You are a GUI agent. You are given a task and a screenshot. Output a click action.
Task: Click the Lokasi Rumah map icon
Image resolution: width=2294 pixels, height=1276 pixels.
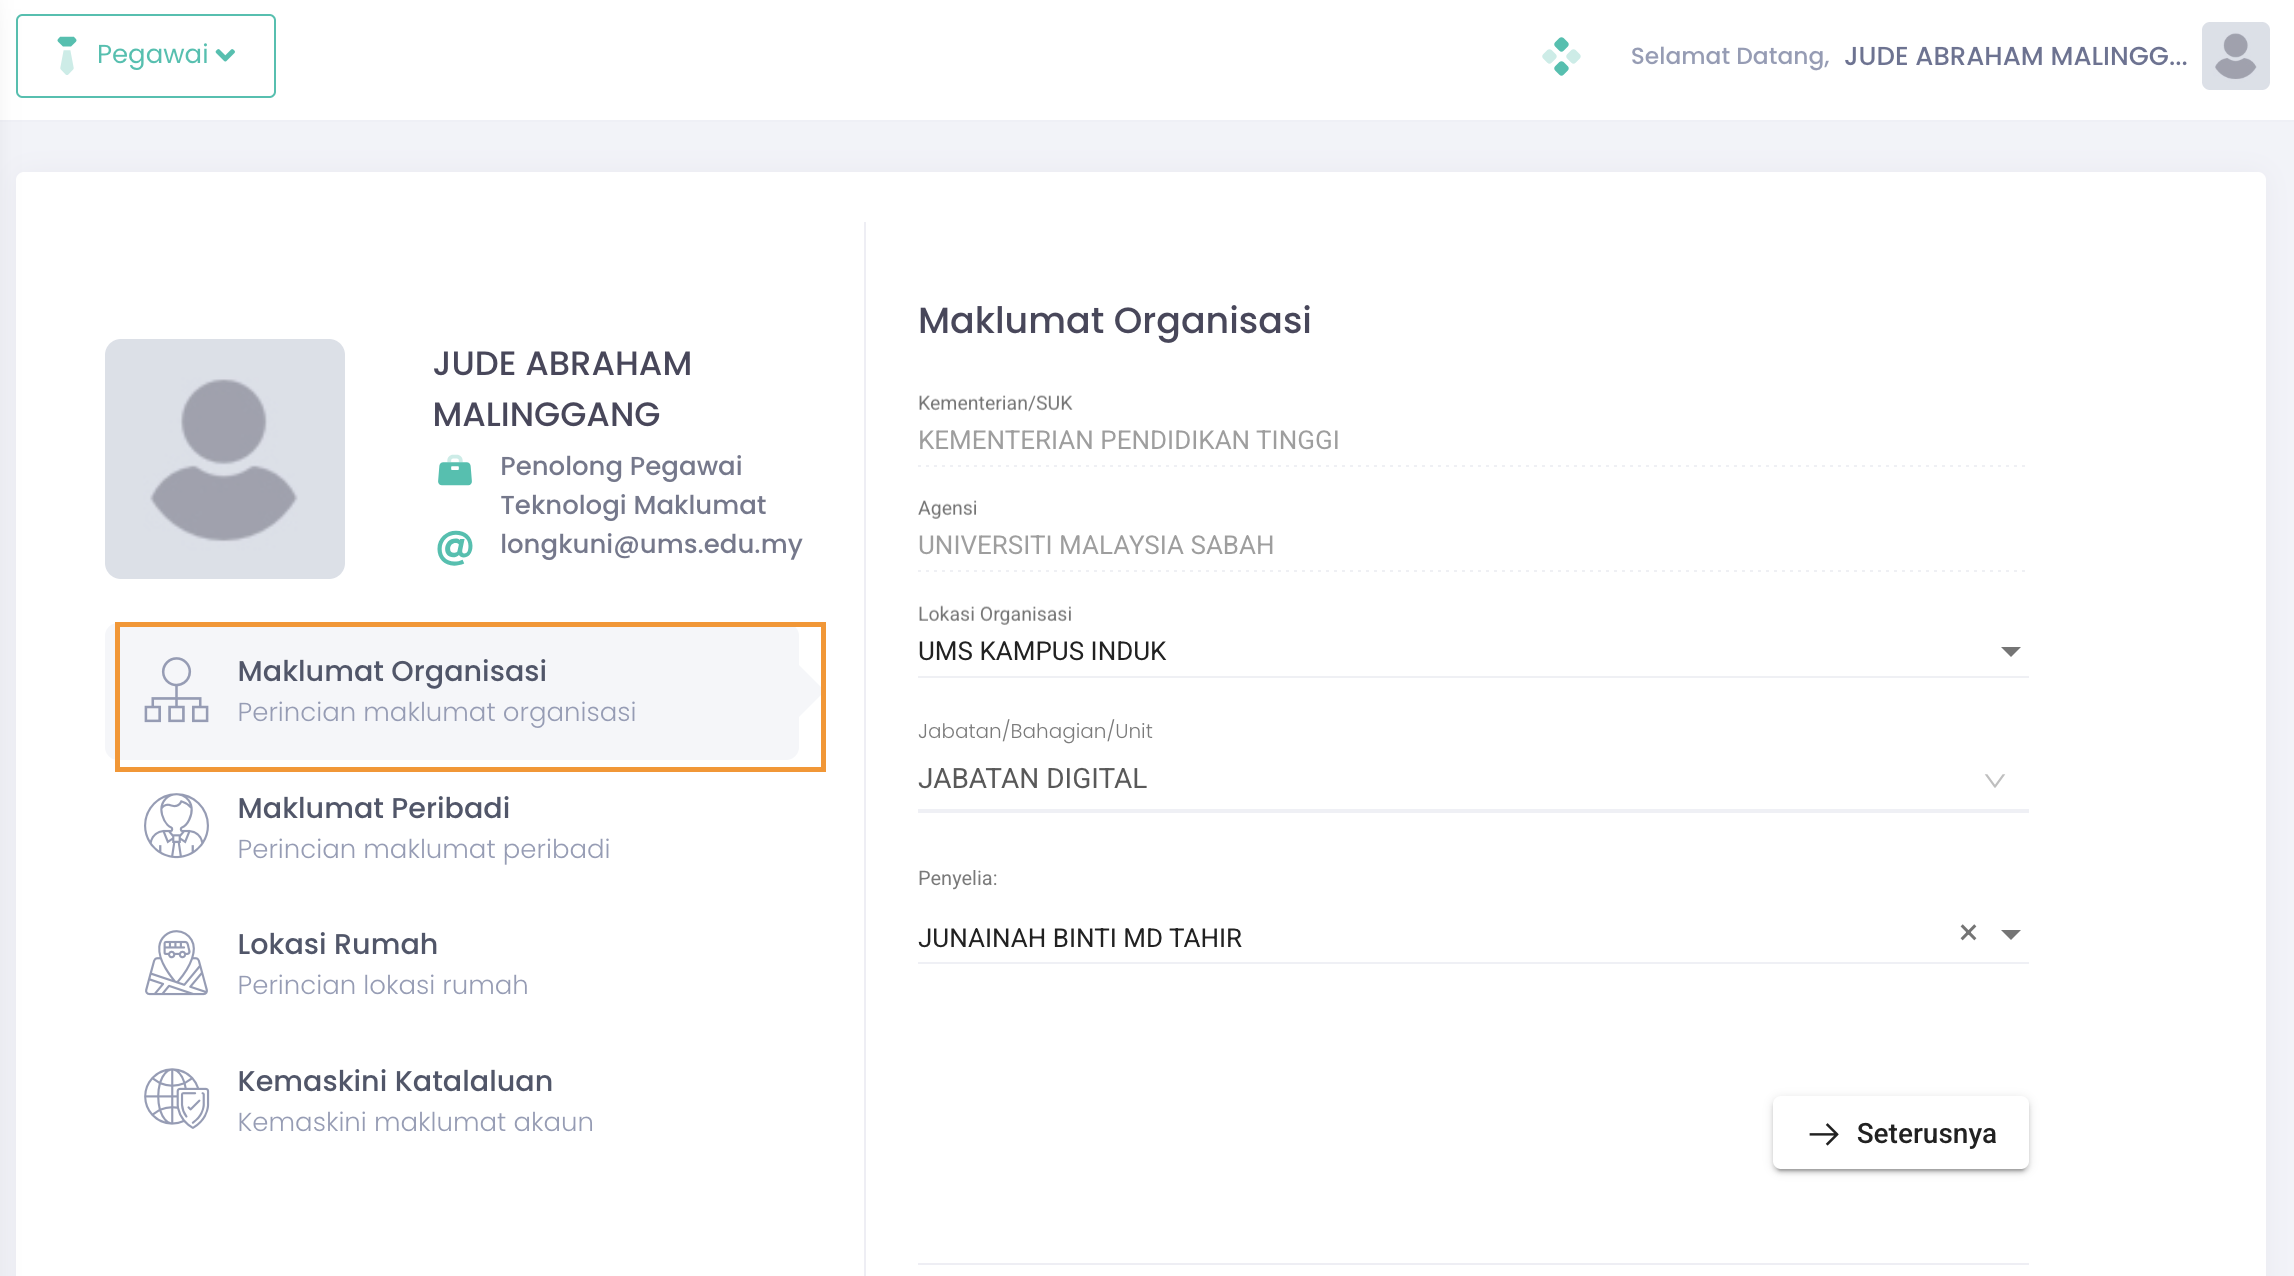coord(176,963)
